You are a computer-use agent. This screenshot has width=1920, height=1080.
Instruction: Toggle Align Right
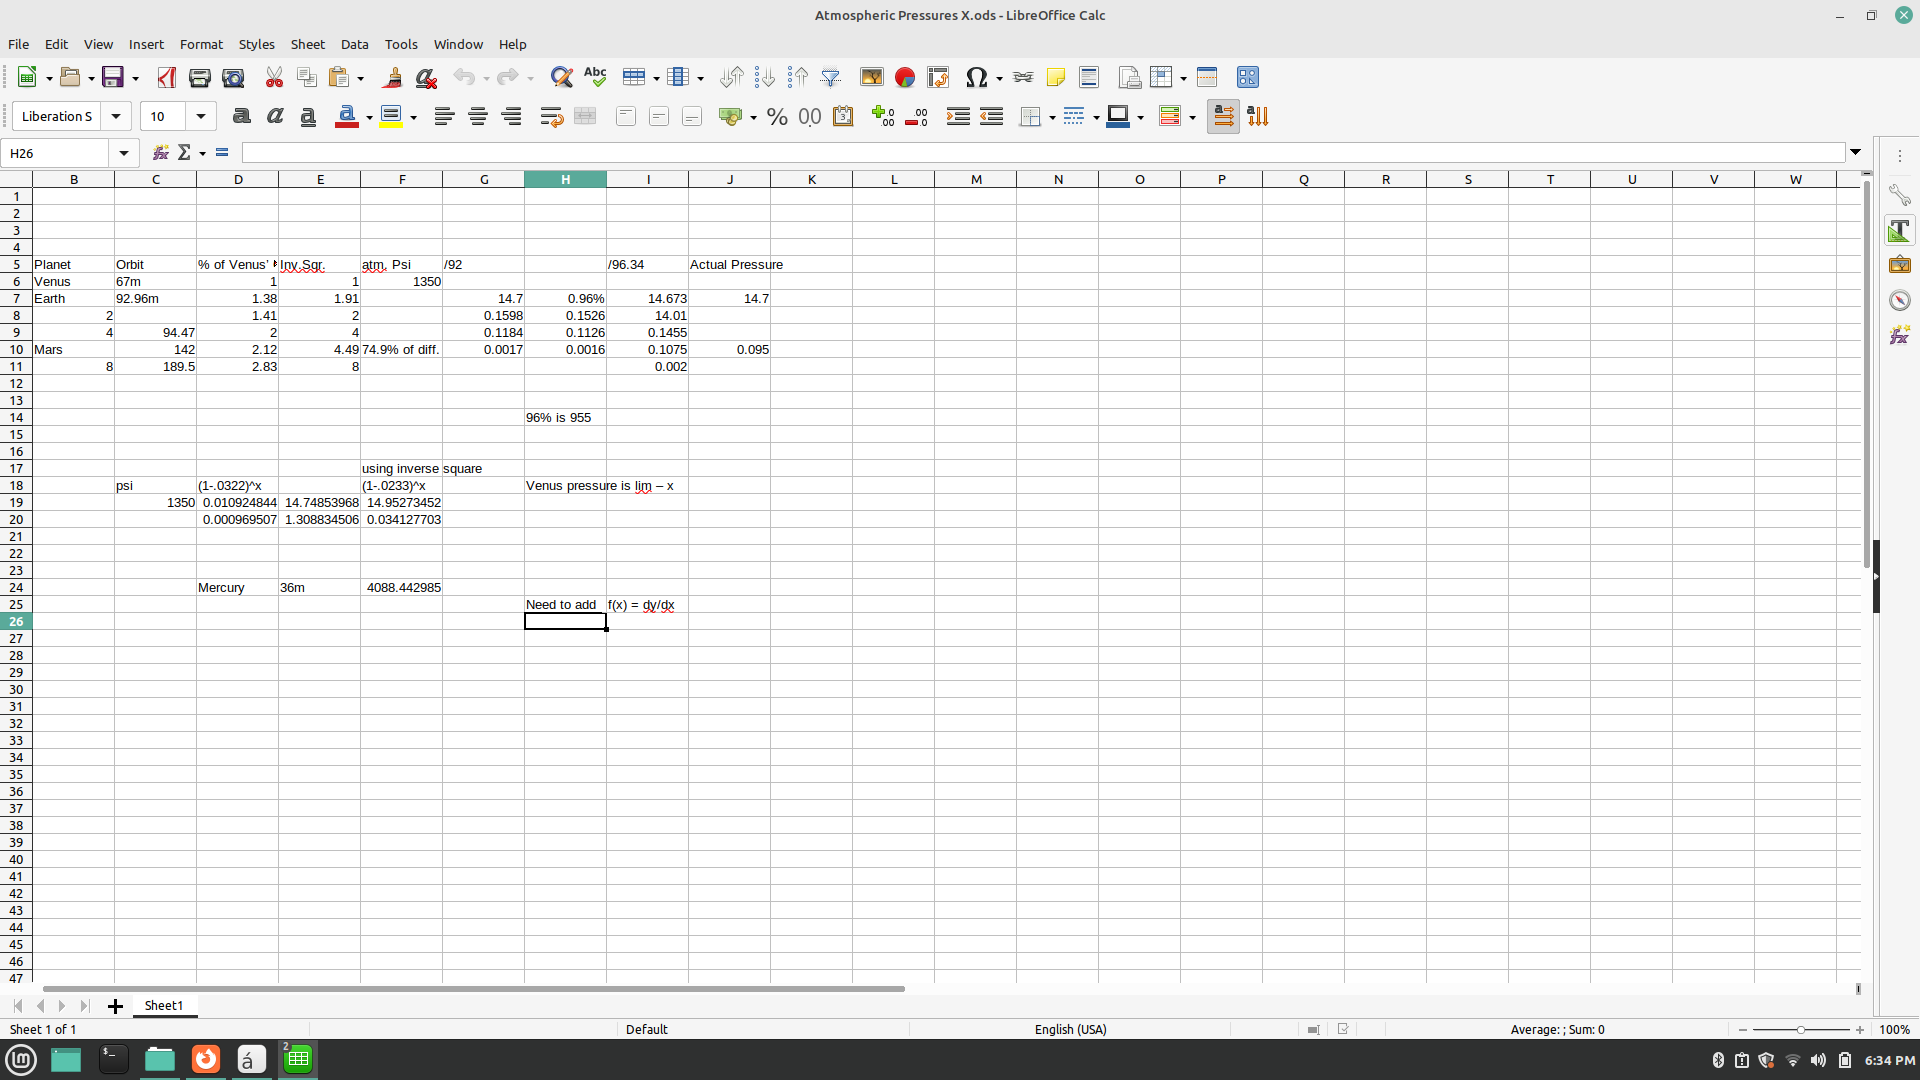point(511,117)
